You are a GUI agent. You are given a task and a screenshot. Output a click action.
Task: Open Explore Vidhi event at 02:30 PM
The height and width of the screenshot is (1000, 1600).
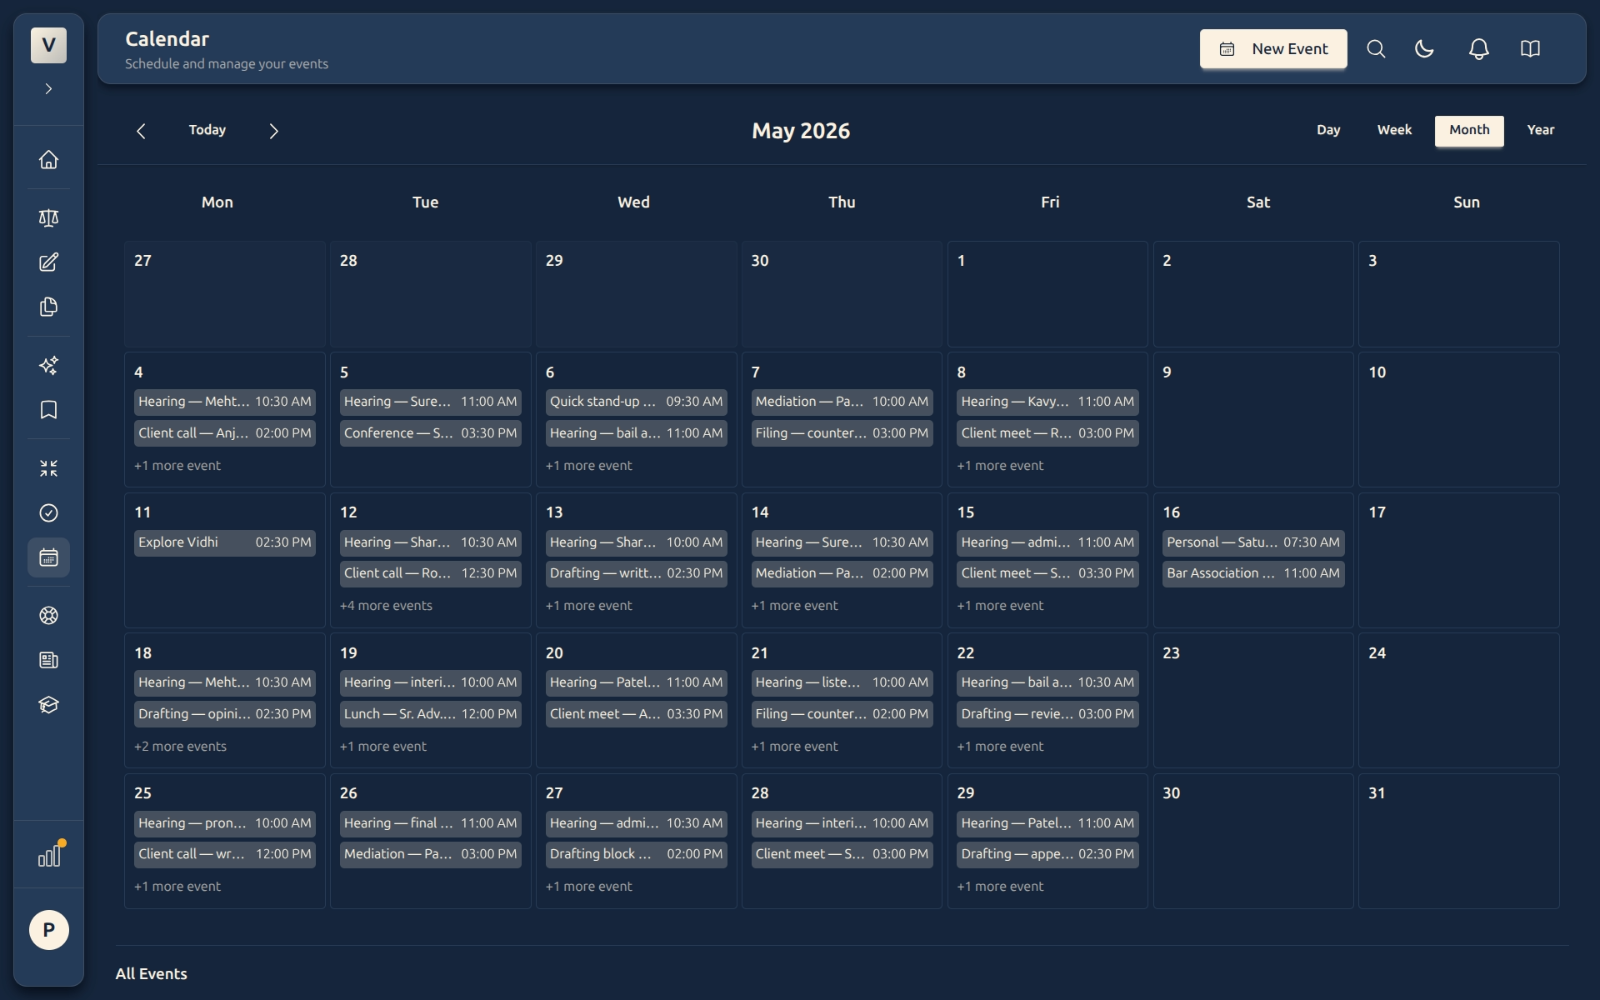point(225,543)
